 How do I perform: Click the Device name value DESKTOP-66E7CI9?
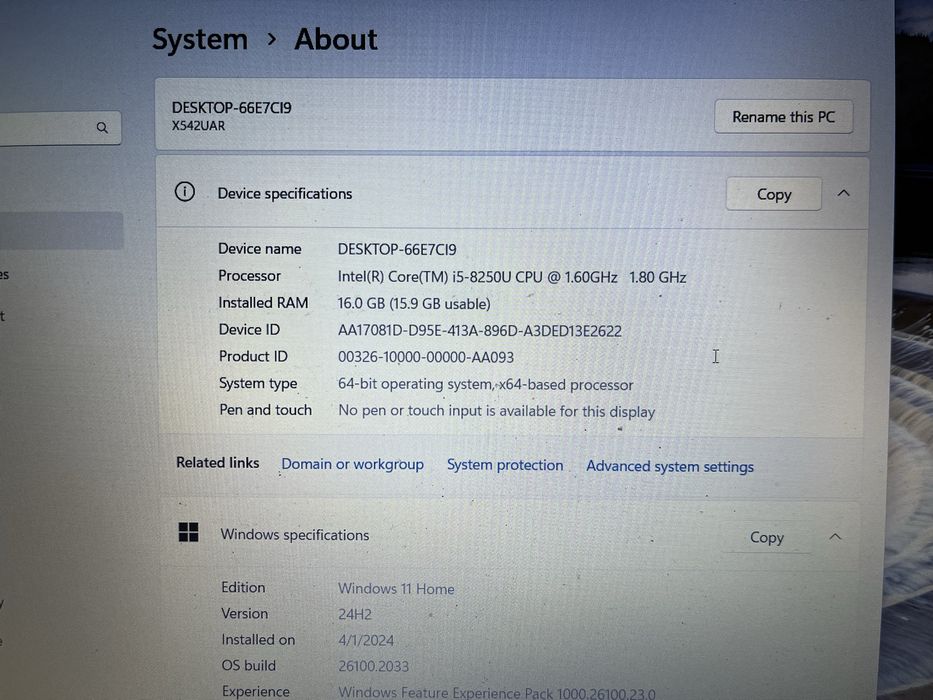tap(397, 249)
